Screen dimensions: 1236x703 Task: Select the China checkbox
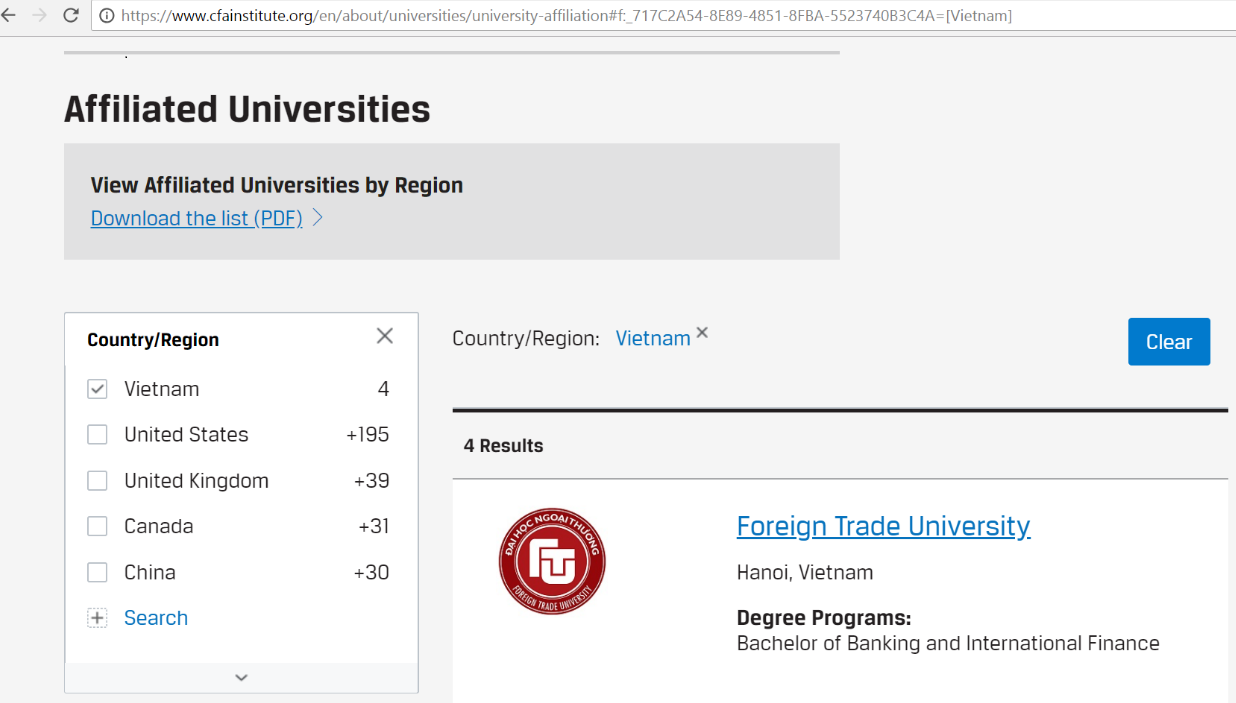(97, 573)
